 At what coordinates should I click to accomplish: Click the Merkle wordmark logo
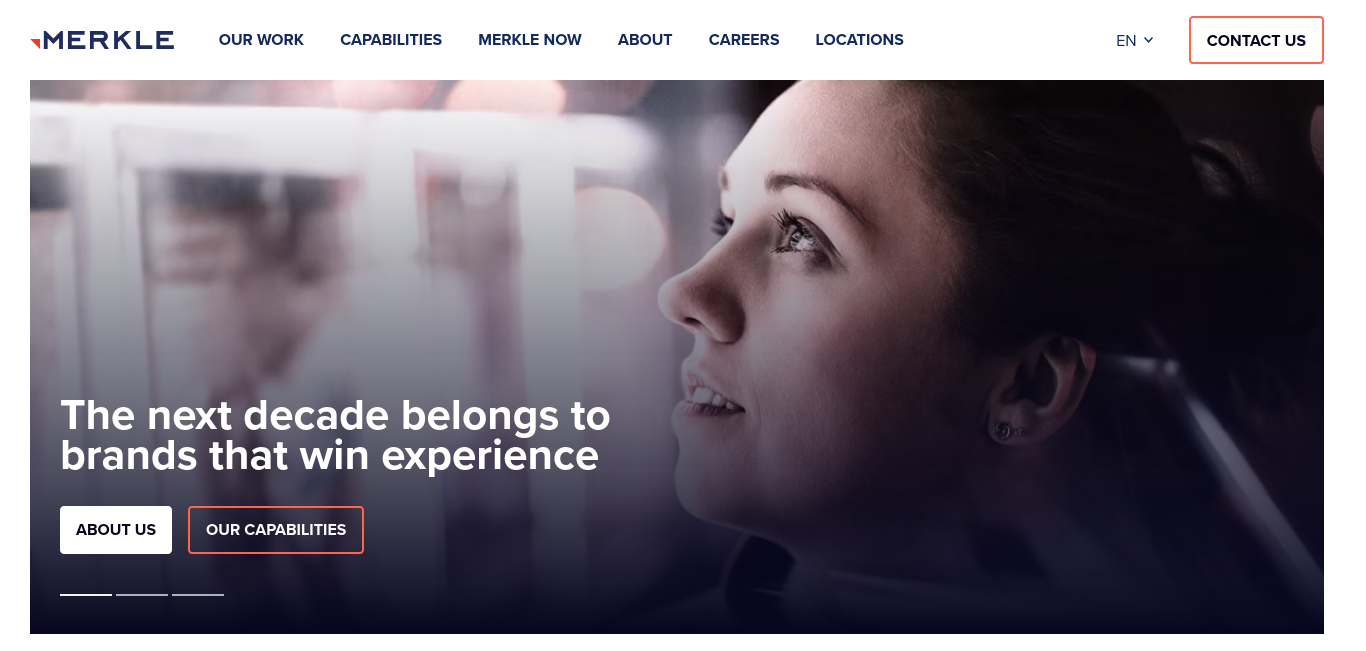coord(108,40)
